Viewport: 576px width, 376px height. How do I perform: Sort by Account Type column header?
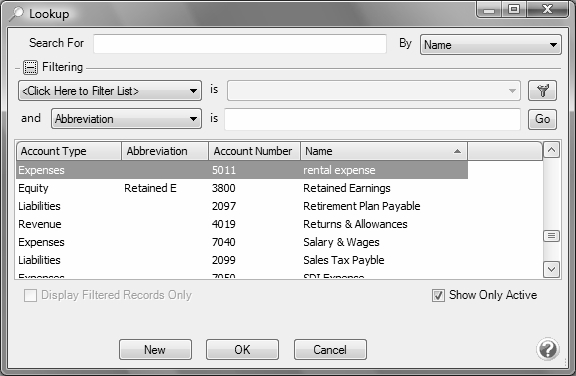[x=69, y=151]
